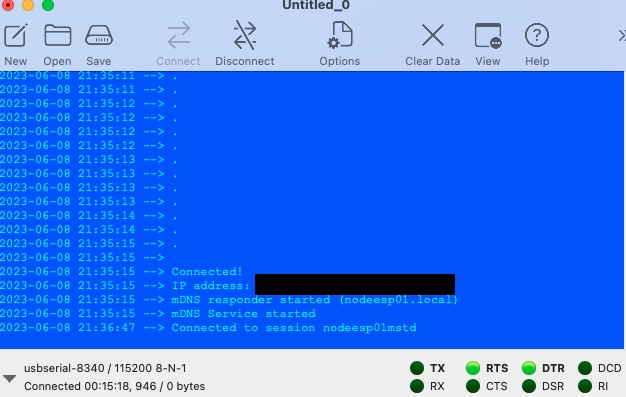Click the yellow minimize window button
Image resolution: width=626 pixels, height=397 pixels.
[x=28, y=5]
